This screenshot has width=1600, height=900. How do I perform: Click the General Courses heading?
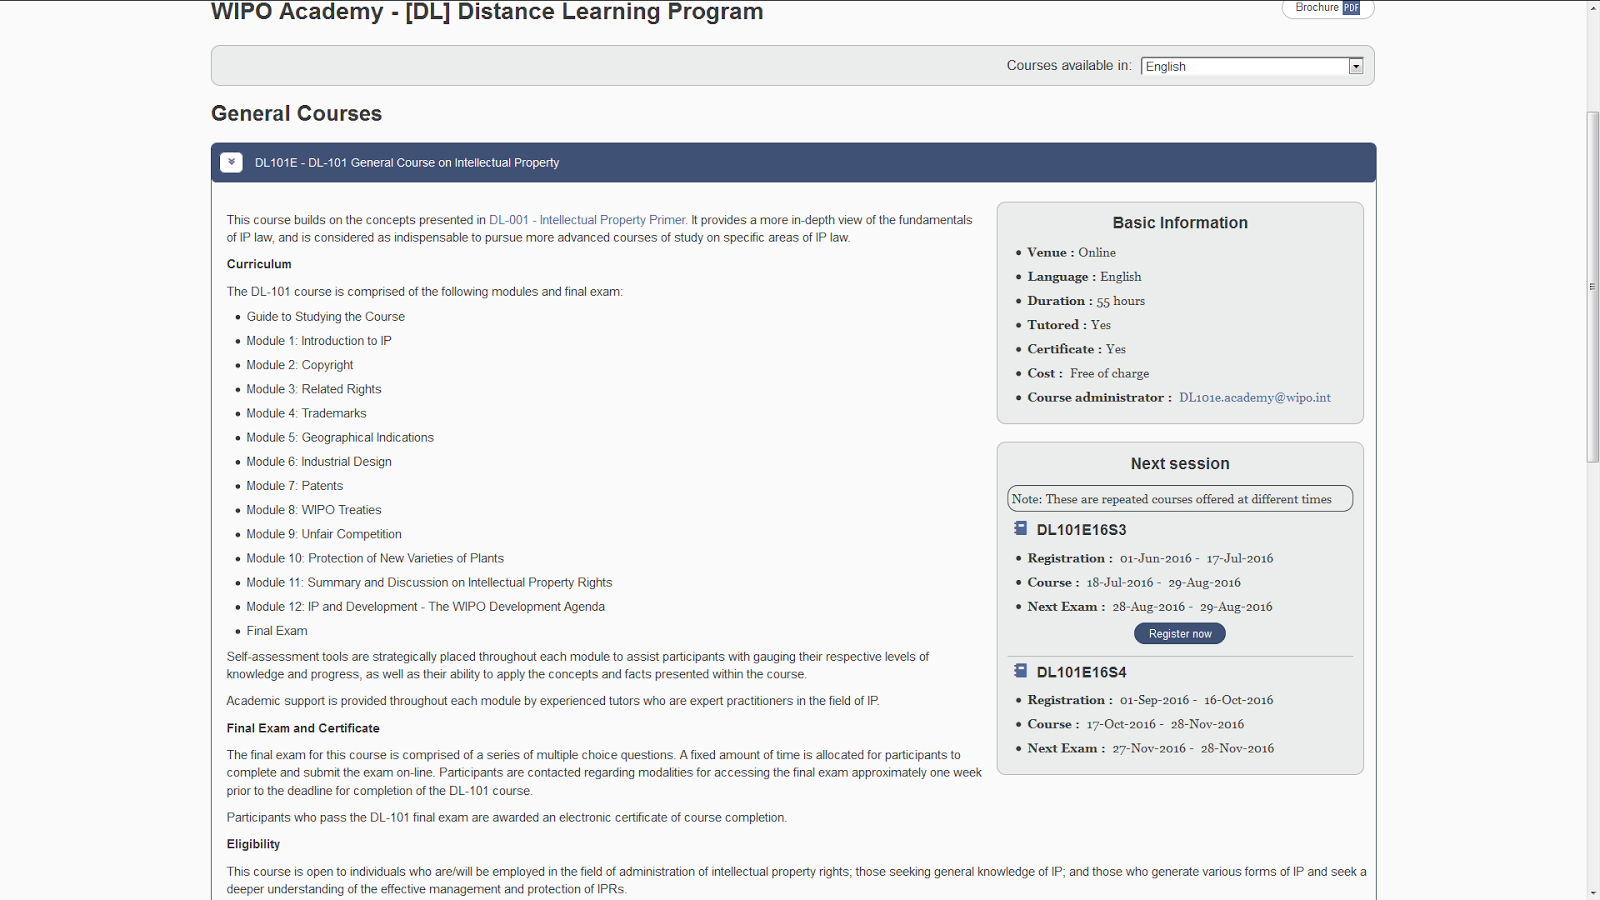pyautogui.click(x=296, y=114)
